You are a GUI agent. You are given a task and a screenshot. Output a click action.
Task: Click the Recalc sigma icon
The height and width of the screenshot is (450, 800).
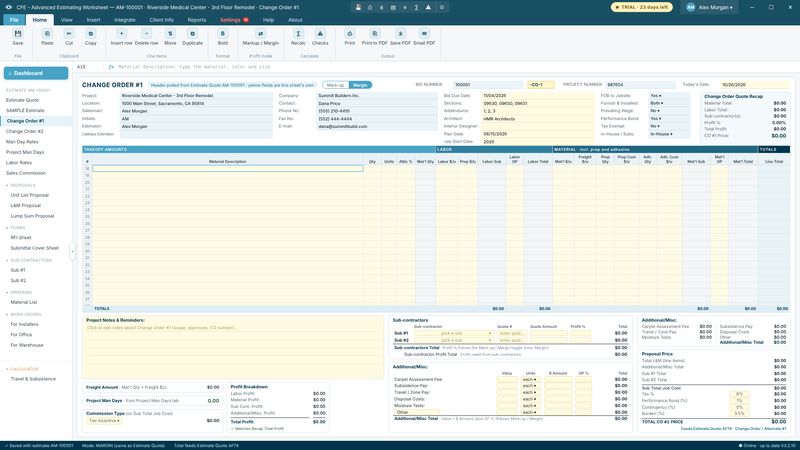click(x=298, y=34)
